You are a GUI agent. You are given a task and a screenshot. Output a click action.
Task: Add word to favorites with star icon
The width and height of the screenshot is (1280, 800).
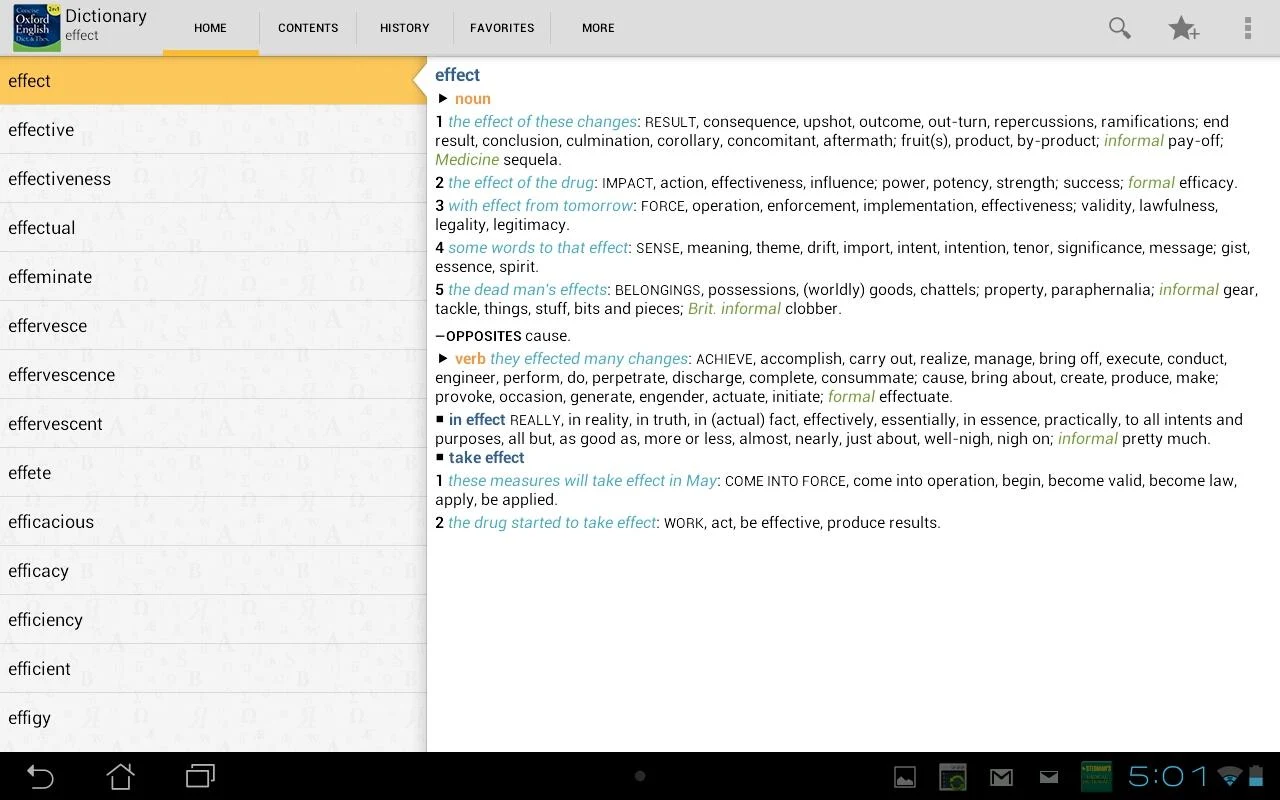pos(1183,28)
